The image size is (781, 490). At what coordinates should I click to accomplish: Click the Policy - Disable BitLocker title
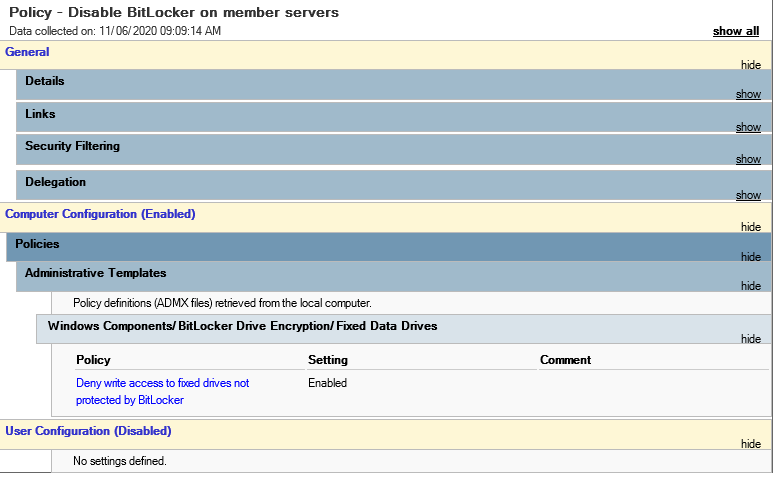174,12
